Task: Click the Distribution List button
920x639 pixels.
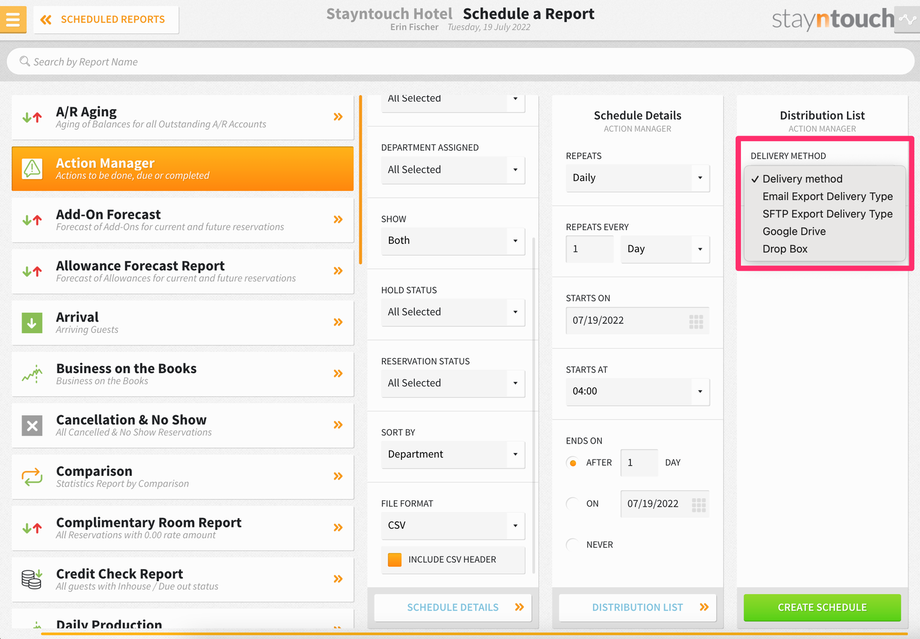Action: [638, 607]
